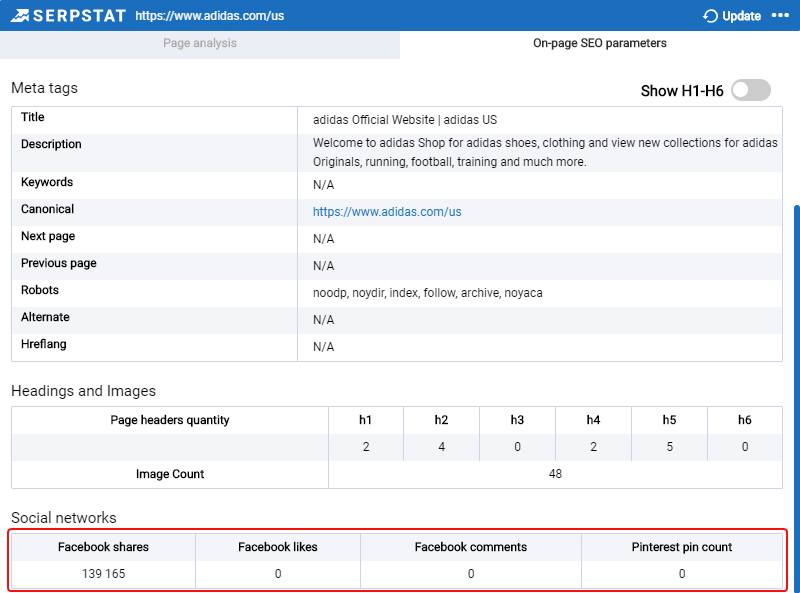Click the Serpstat logo icon
The height and width of the screenshot is (593, 800).
tap(20, 16)
